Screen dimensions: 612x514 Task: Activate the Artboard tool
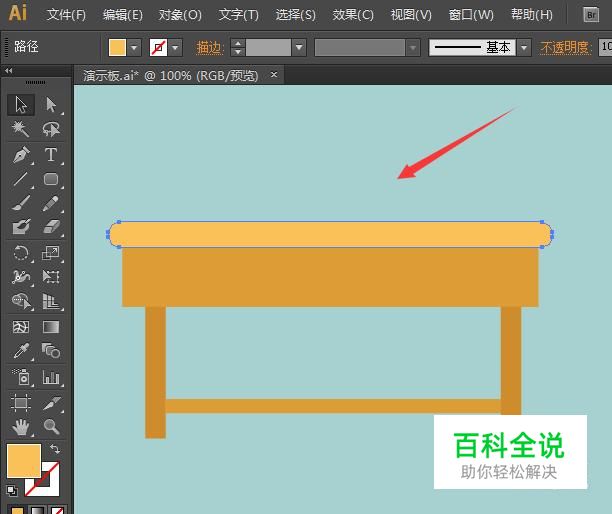click(20, 403)
